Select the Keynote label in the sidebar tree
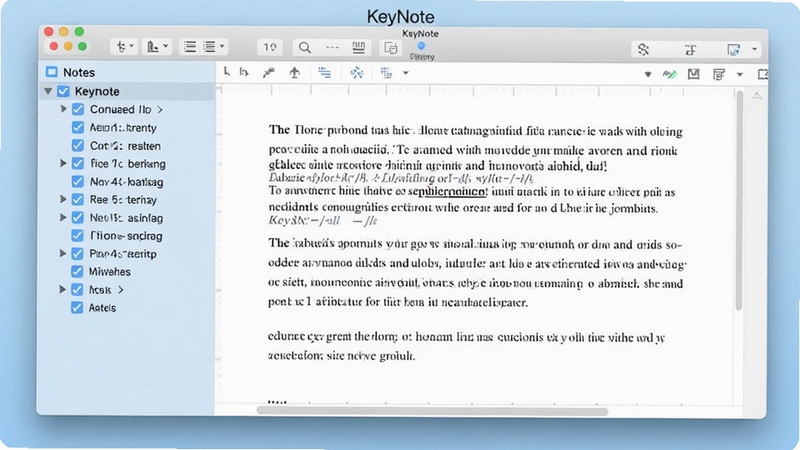The width and height of the screenshot is (800, 450). tap(97, 91)
